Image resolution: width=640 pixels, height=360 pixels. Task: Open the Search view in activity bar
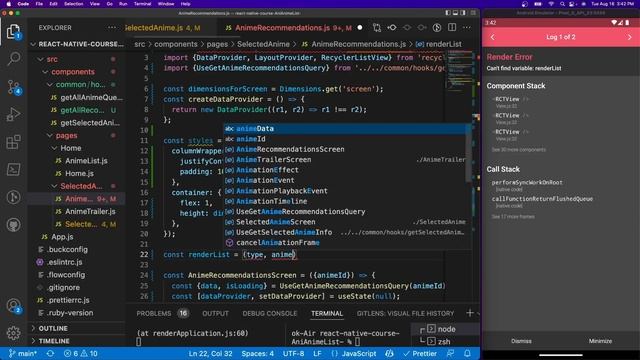click(x=13, y=59)
